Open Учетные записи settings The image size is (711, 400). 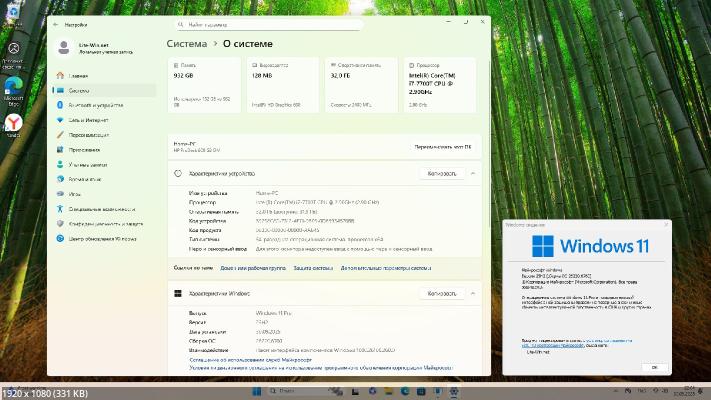pyautogui.click(x=90, y=164)
